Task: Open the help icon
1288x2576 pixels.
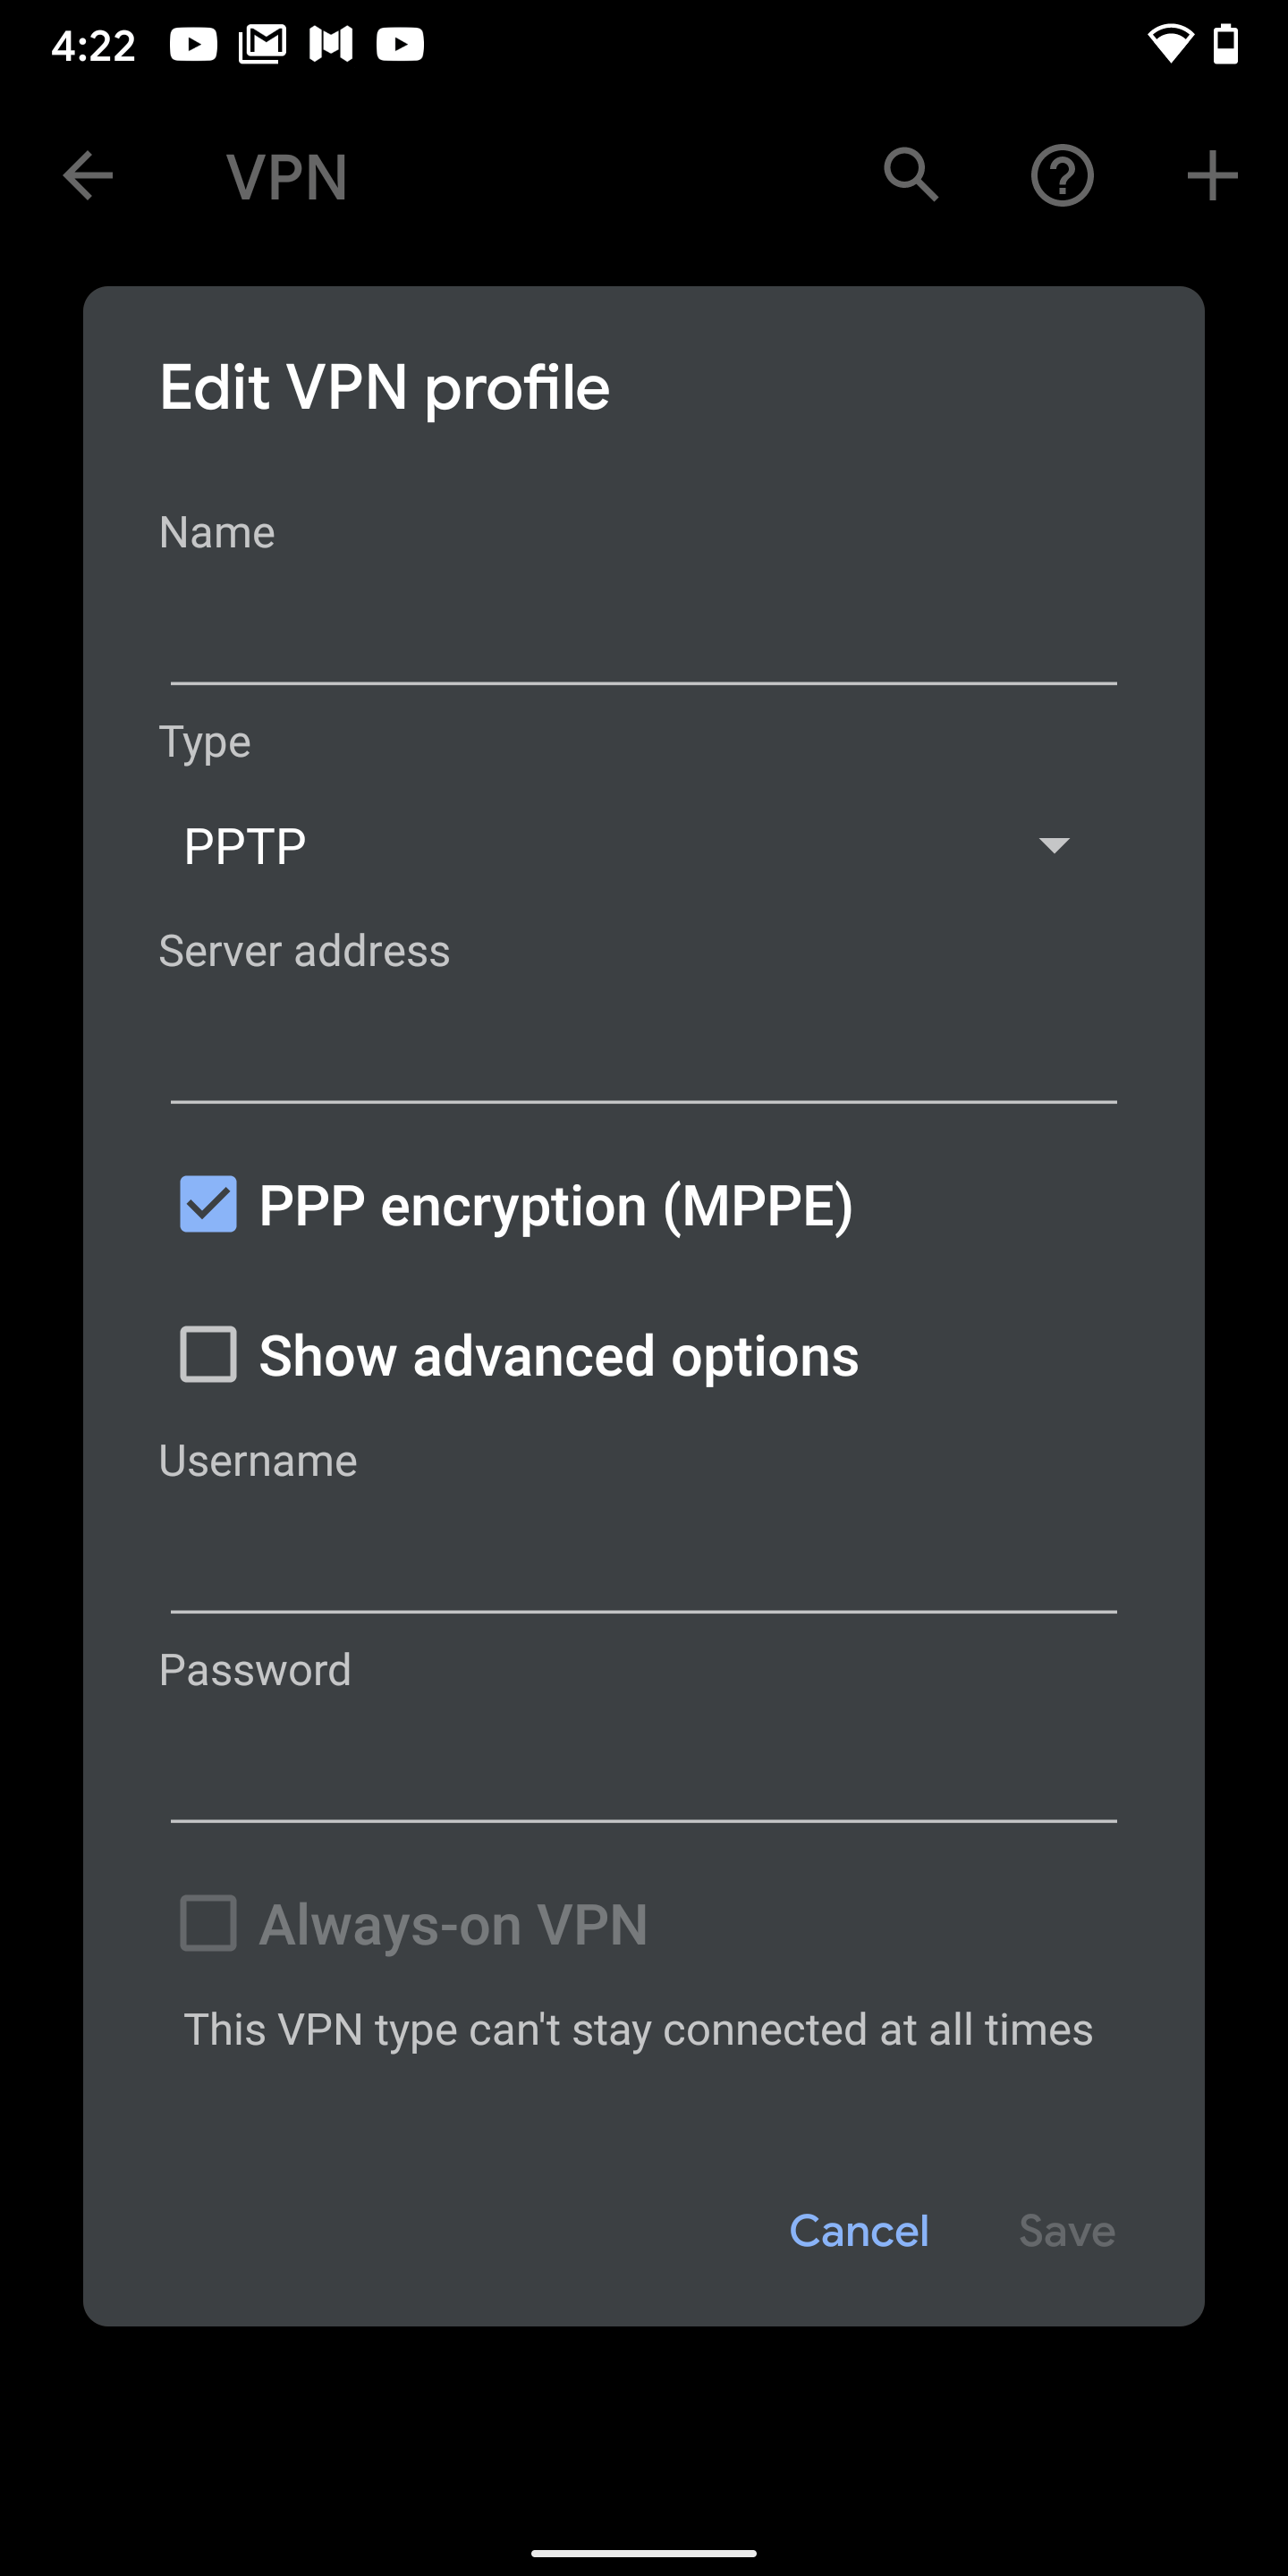Action: [1061, 175]
